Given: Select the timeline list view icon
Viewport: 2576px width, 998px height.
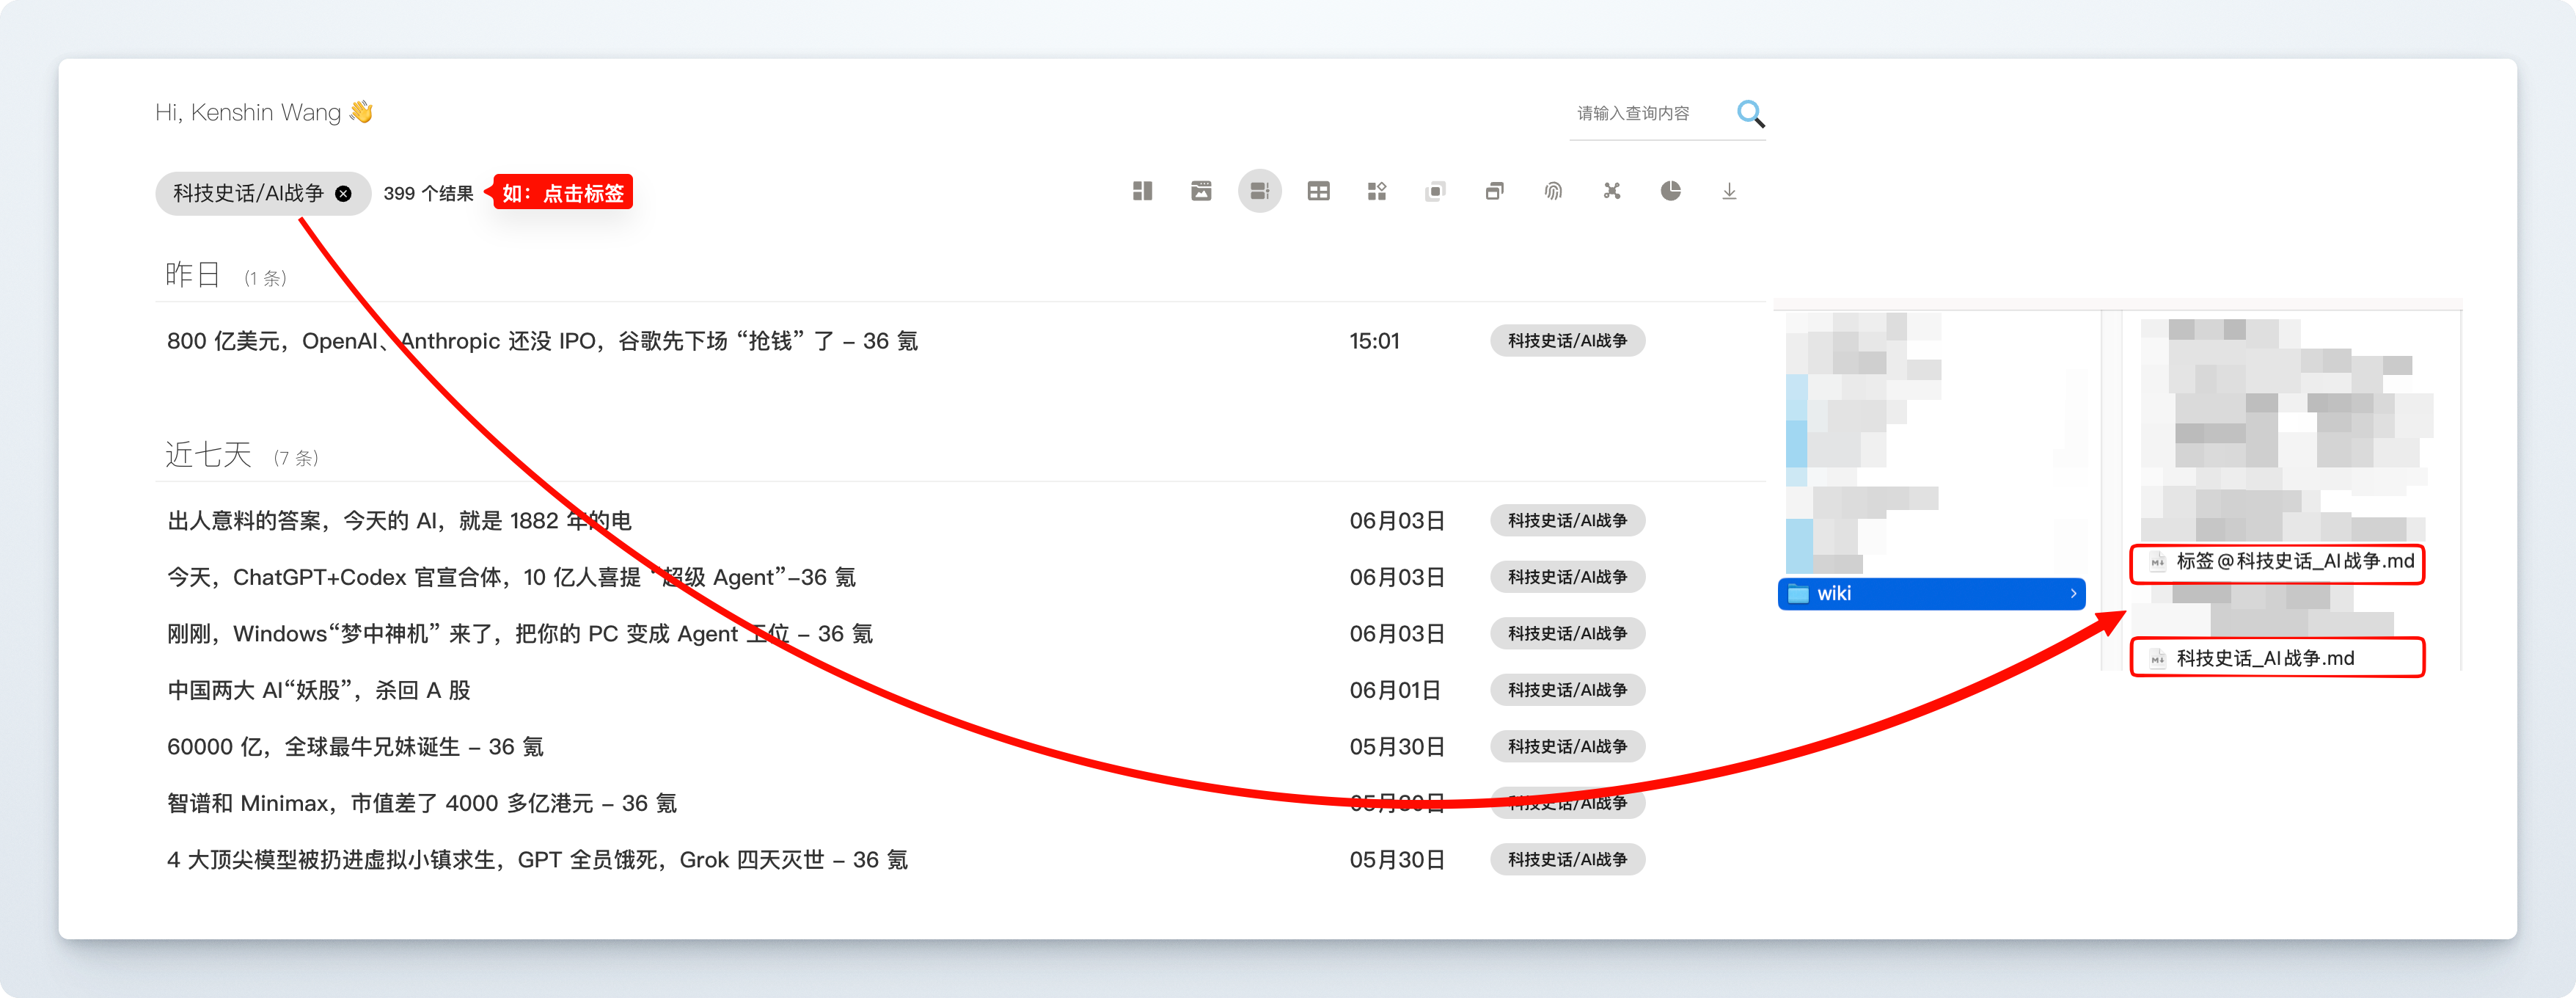Looking at the screenshot, I should click(1260, 191).
